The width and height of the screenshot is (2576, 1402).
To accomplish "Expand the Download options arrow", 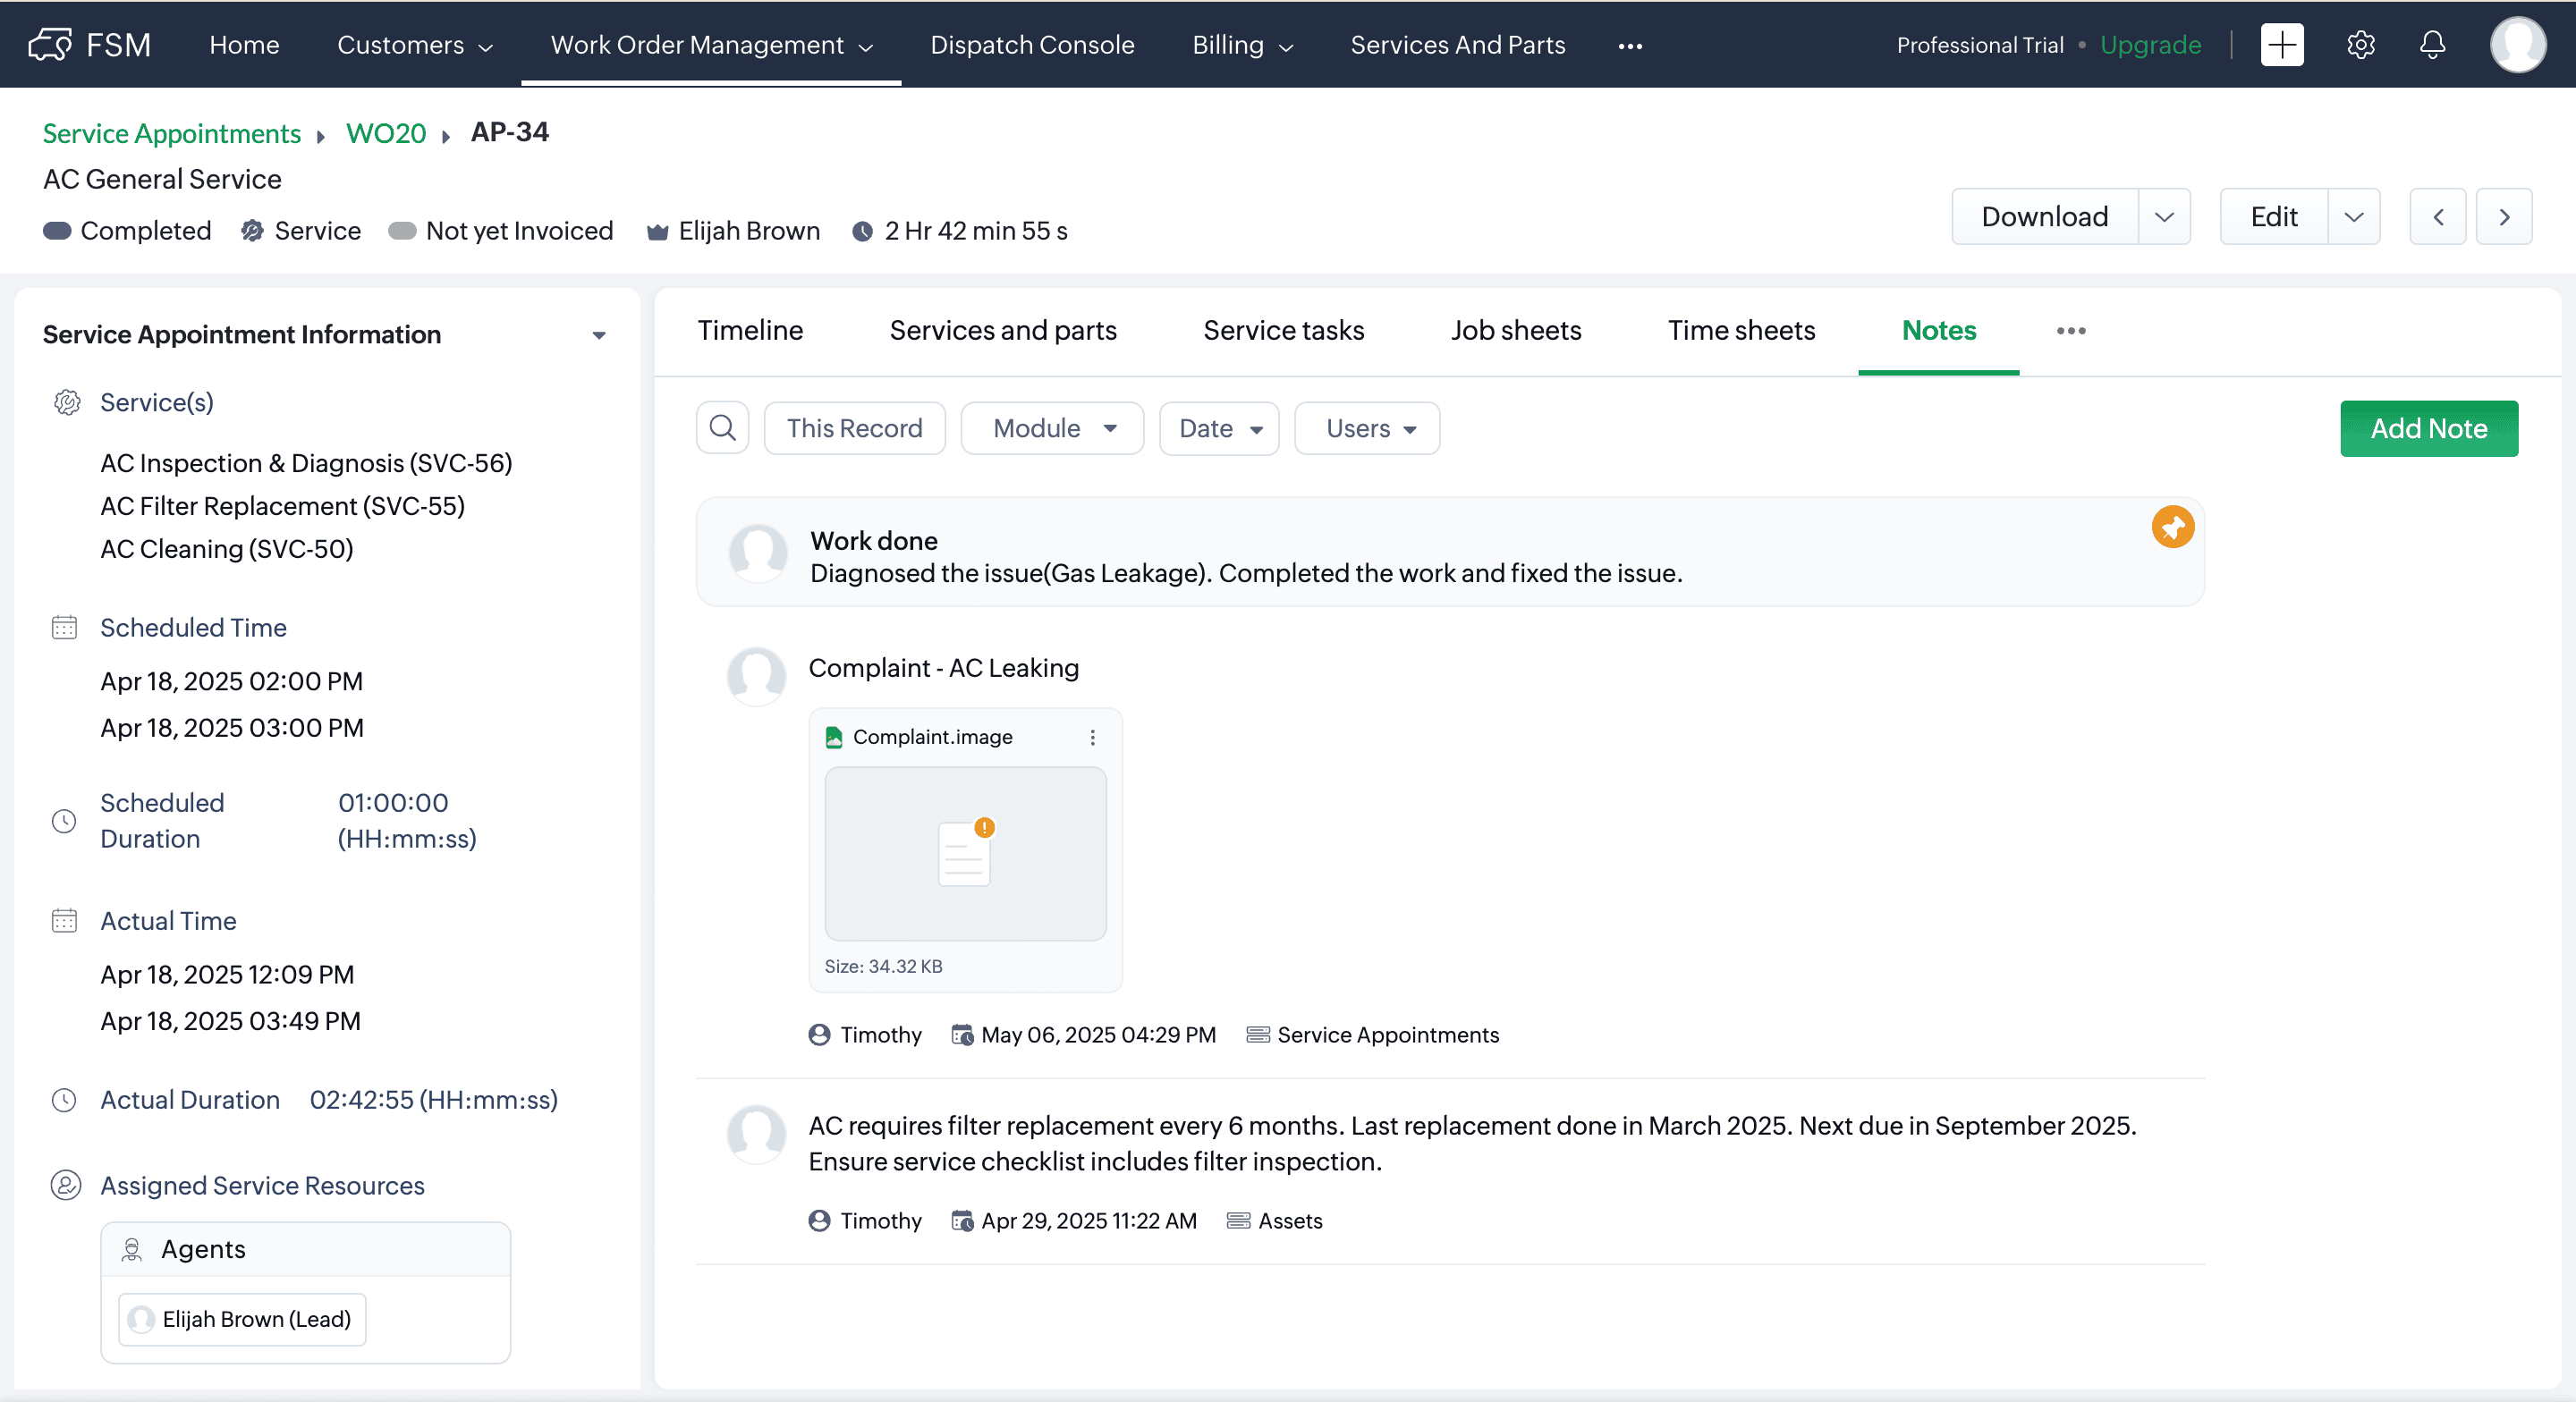I will (x=2164, y=217).
